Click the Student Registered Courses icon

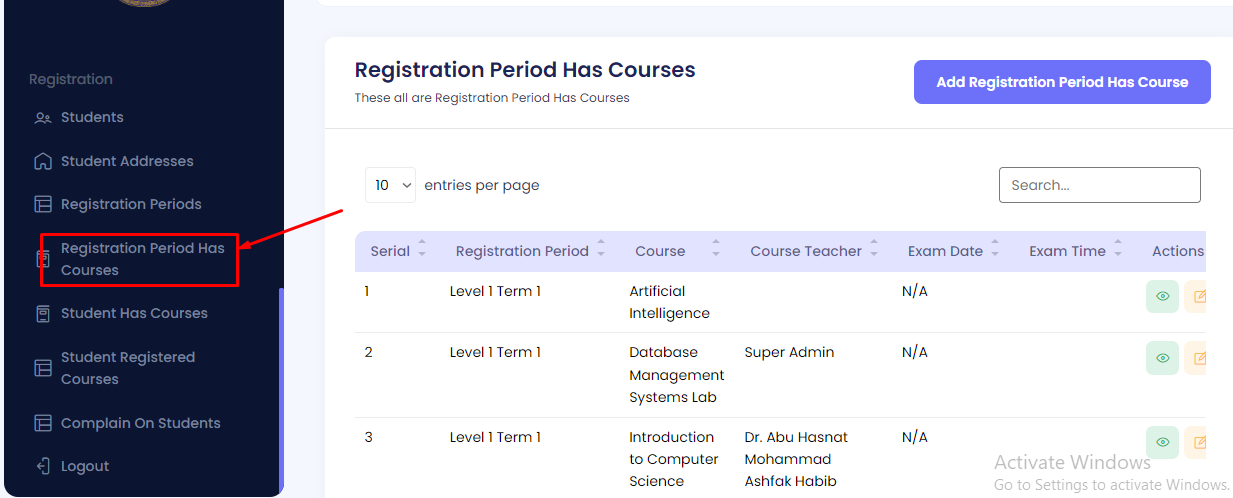pyautogui.click(x=42, y=368)
